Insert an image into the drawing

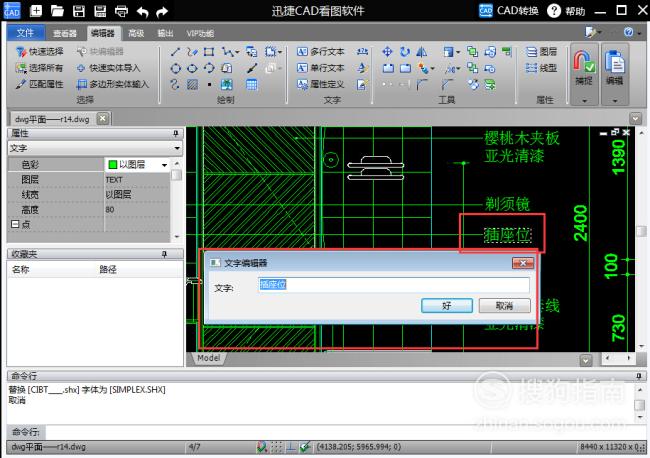[x=226, y=85]
